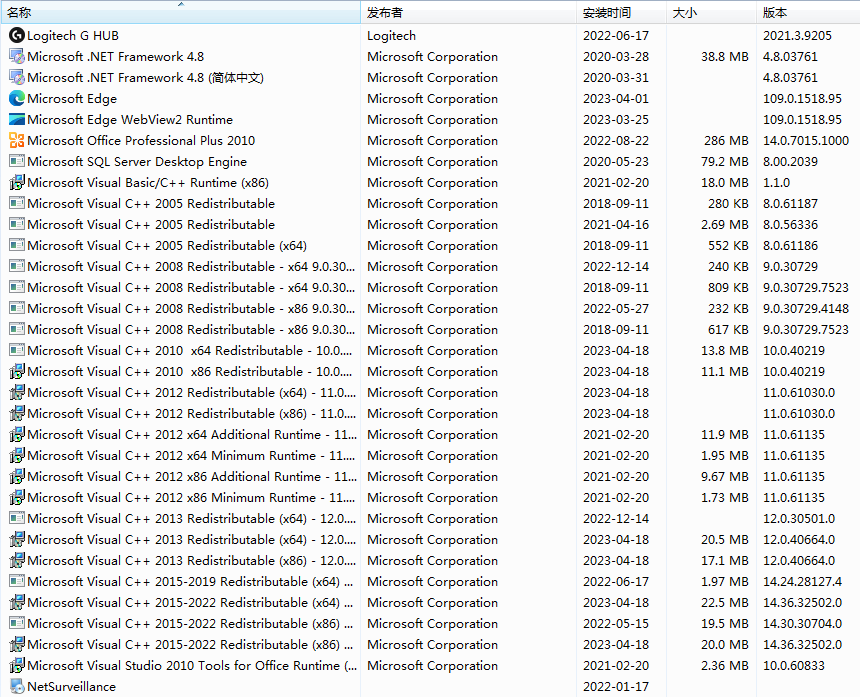
Task: Click the Logitech G HUB icon
Action: 17,36
